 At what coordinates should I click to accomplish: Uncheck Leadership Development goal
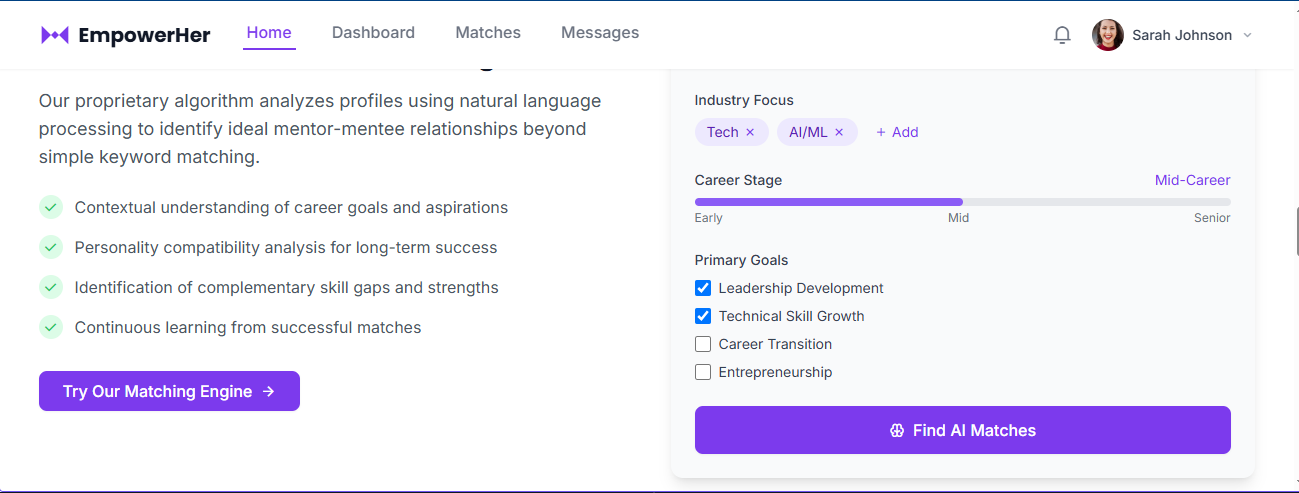pyautogui.click(x=703, y=288)
